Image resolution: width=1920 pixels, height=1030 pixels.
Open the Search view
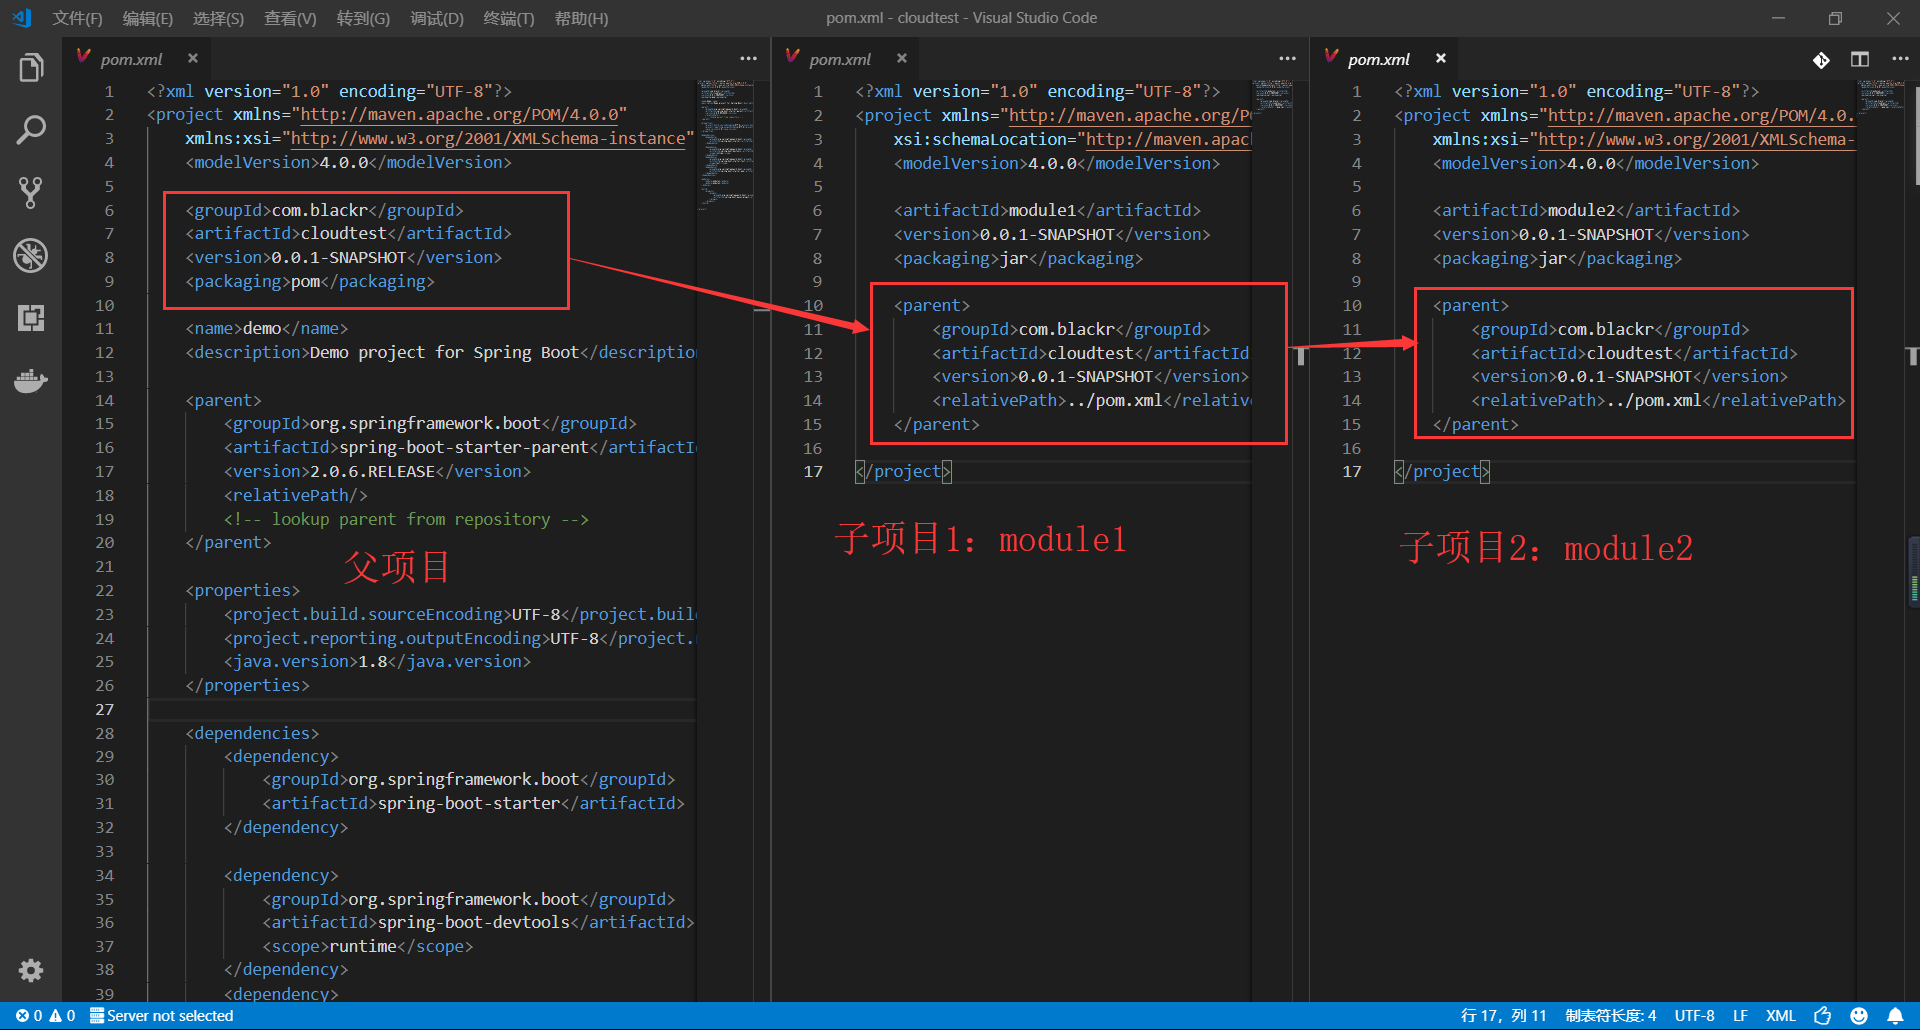coord(30,129)
